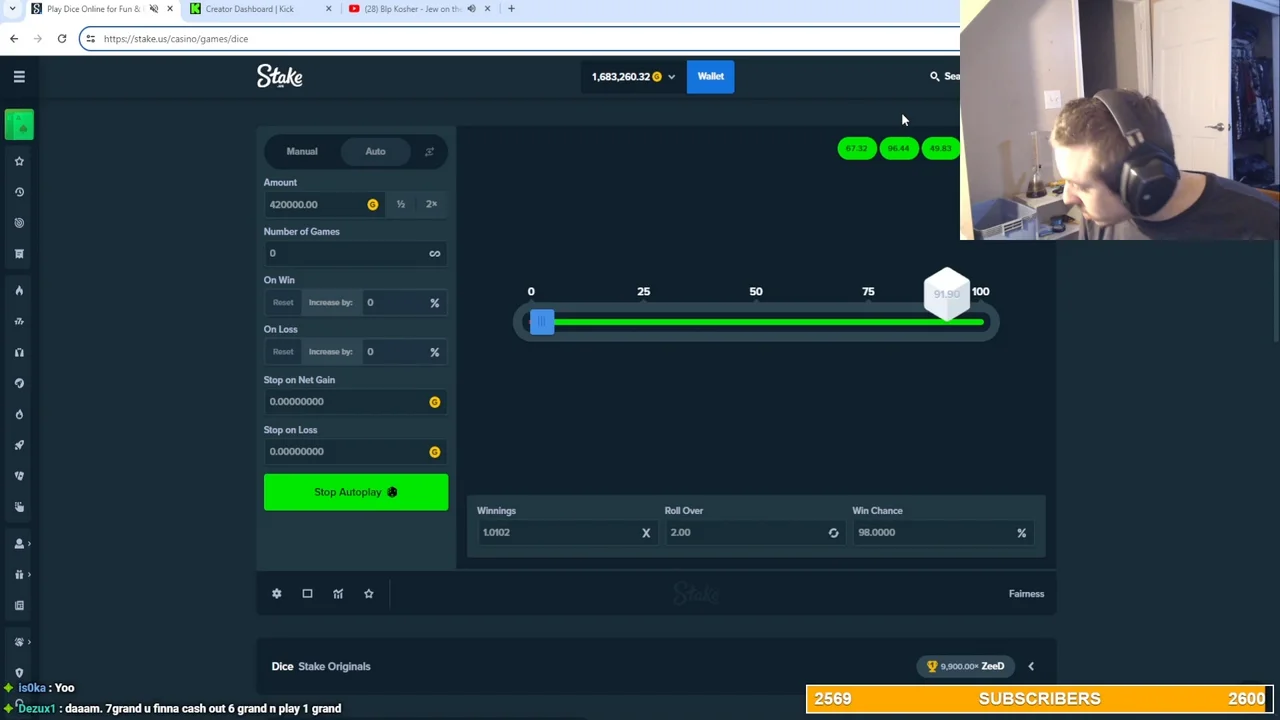Image resolution: width=1280 pixels, height=720 pixels.
Task: Open the 9,900.00× ZeeD high win badge
Action: 966,667
